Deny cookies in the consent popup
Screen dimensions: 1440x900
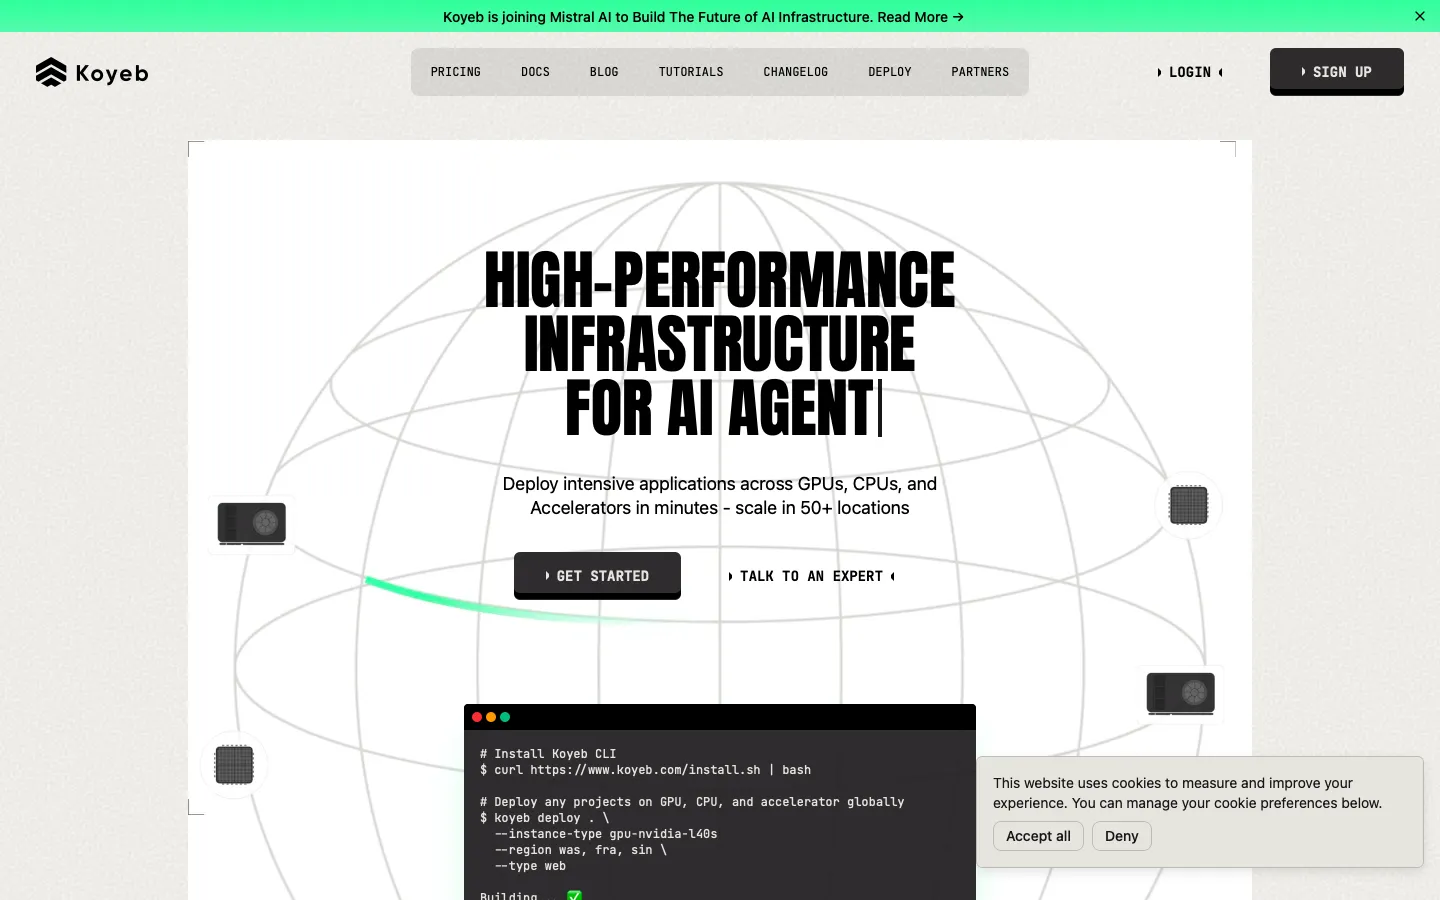1122,836
